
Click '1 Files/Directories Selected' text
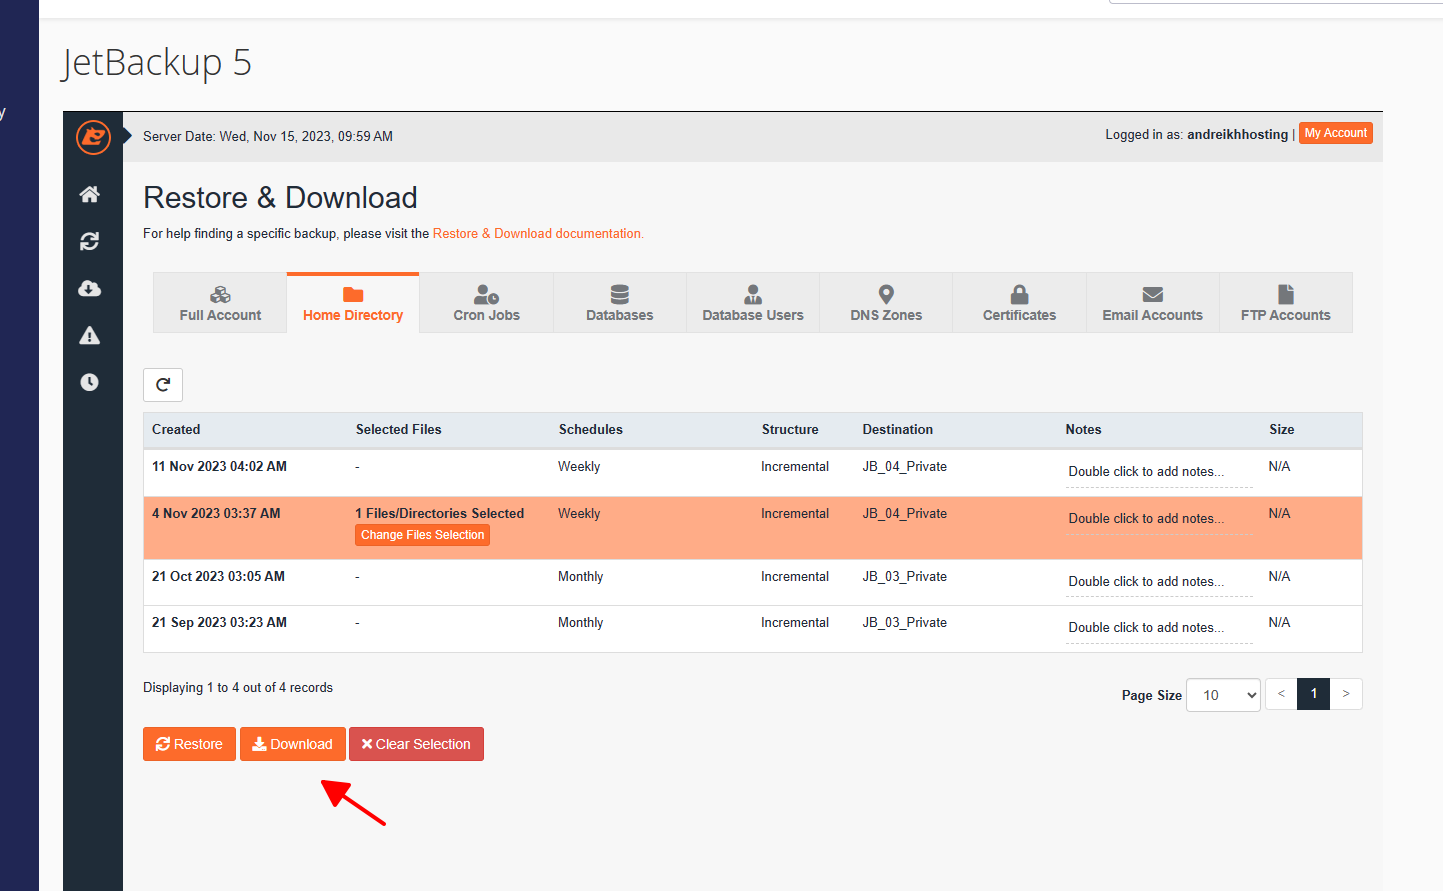point(439,514)
